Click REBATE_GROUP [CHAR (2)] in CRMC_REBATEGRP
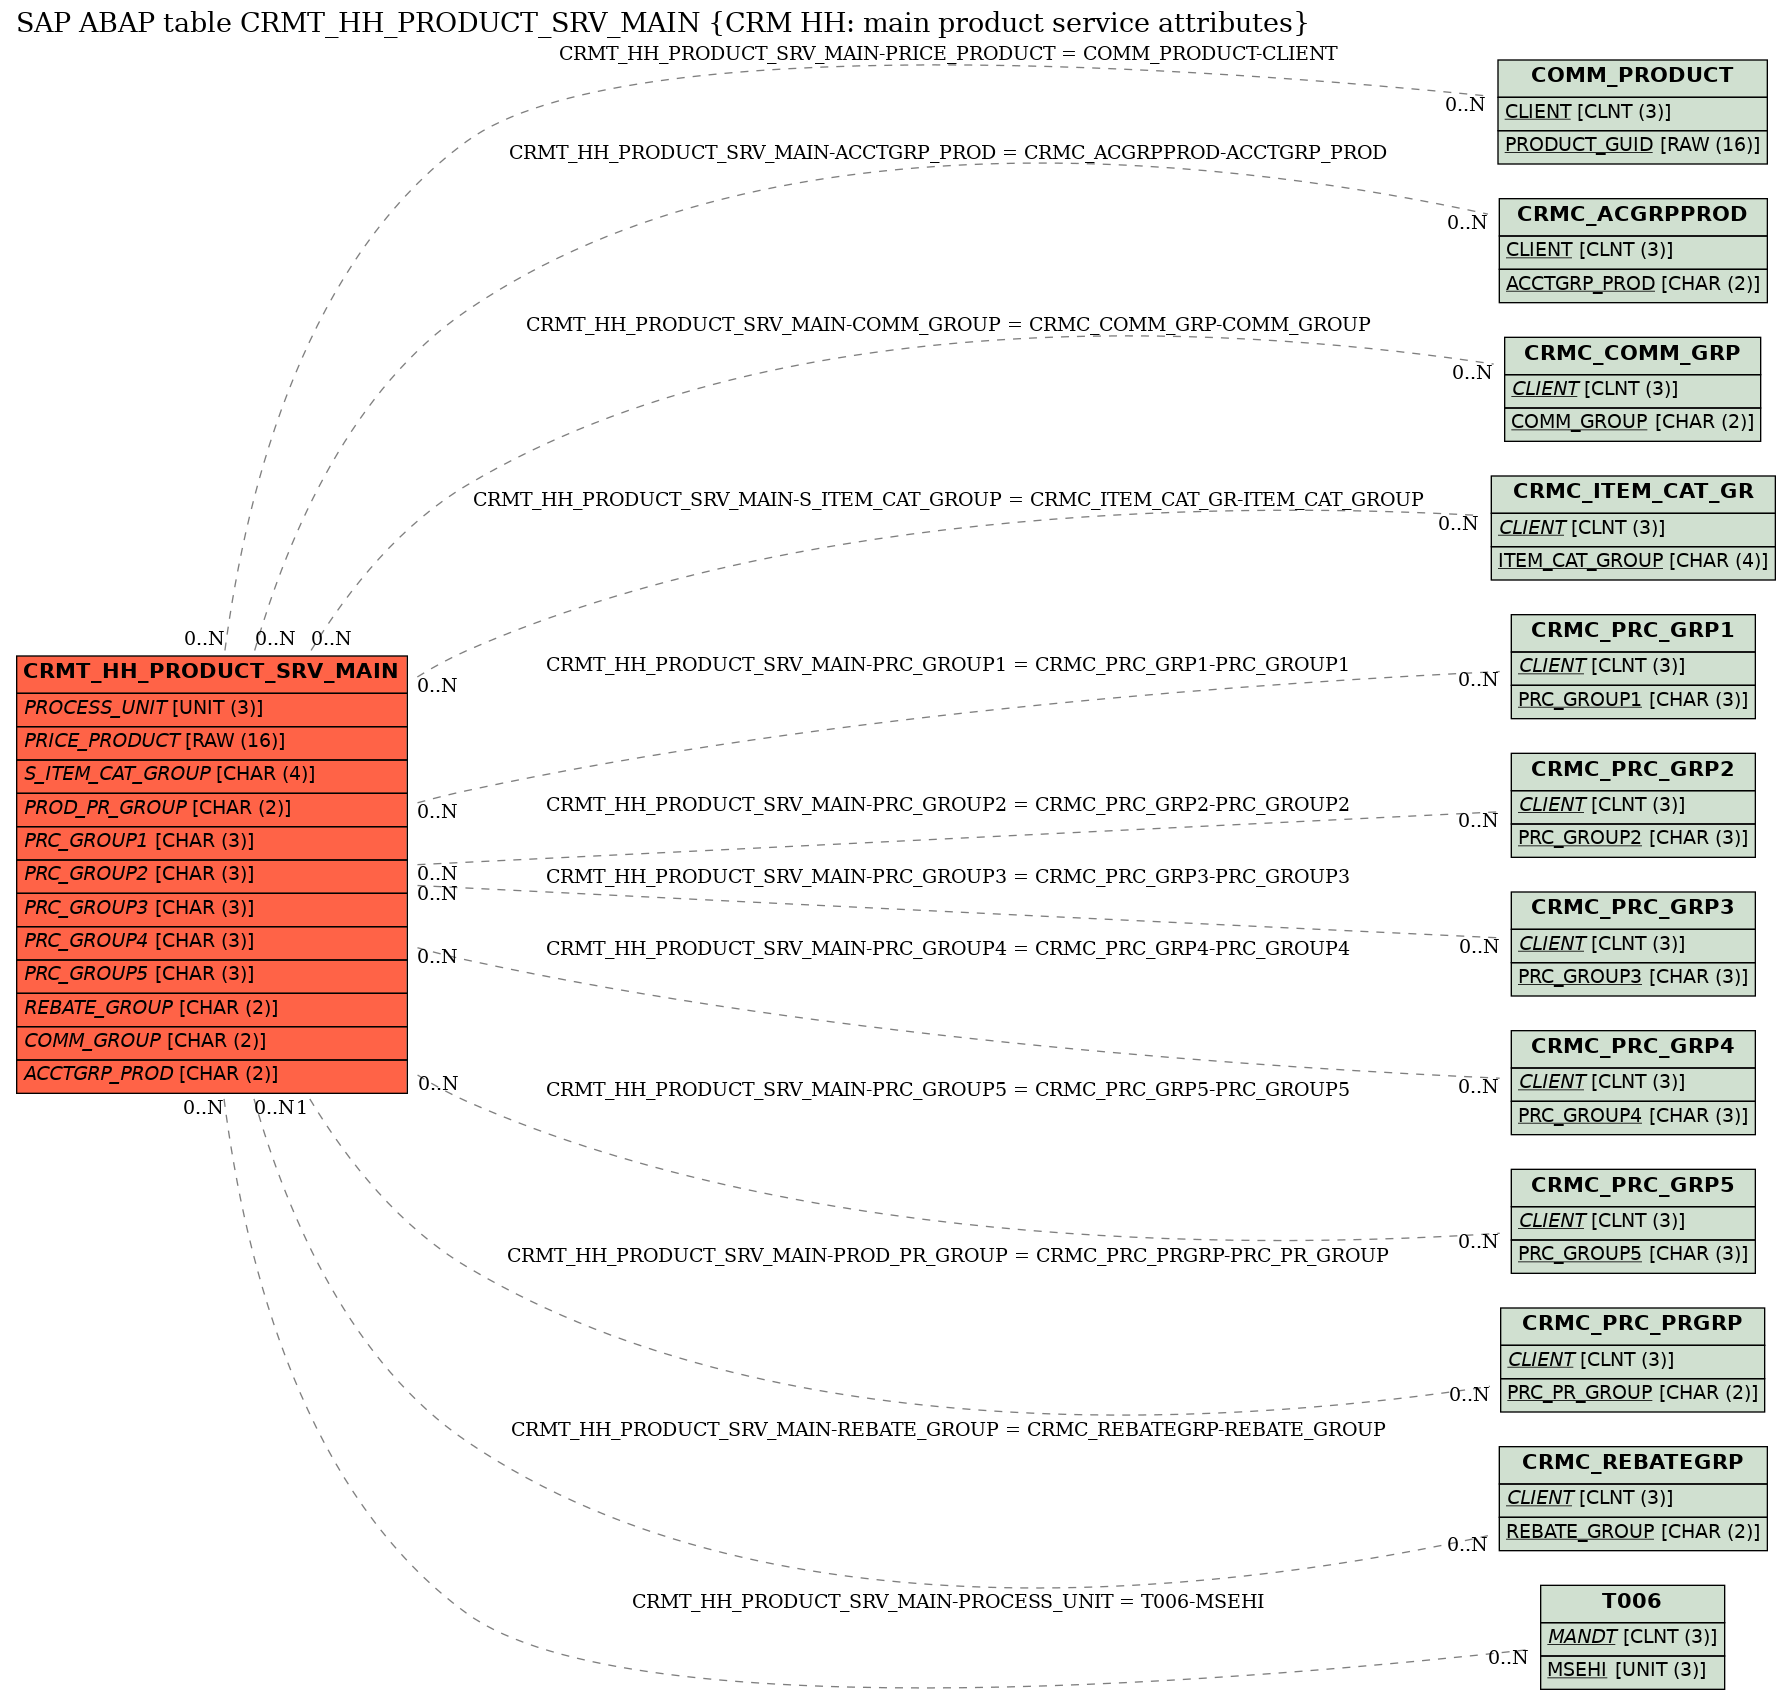 click(1632, 1533)
